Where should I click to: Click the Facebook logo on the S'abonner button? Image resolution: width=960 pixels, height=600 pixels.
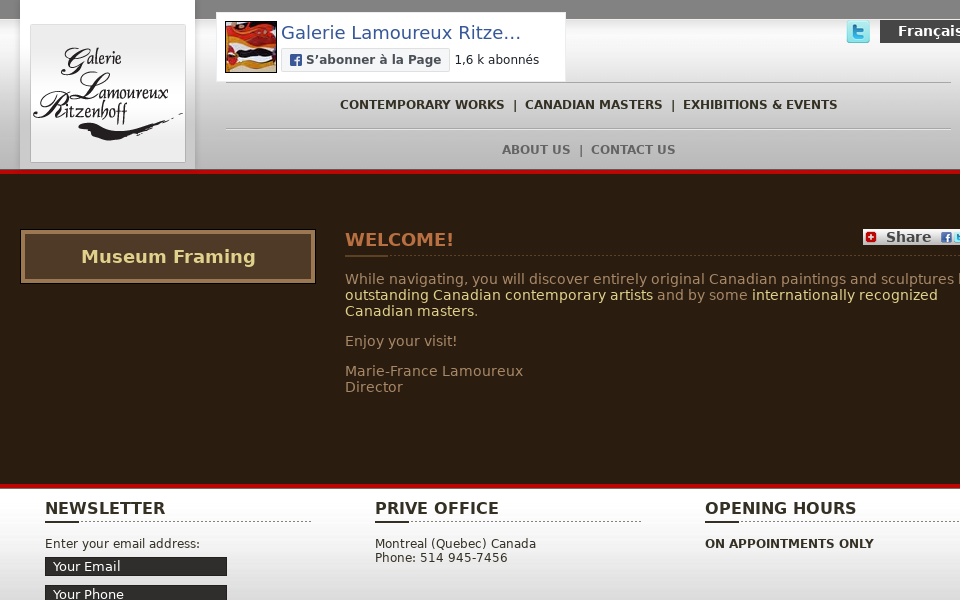click(295, 60)
